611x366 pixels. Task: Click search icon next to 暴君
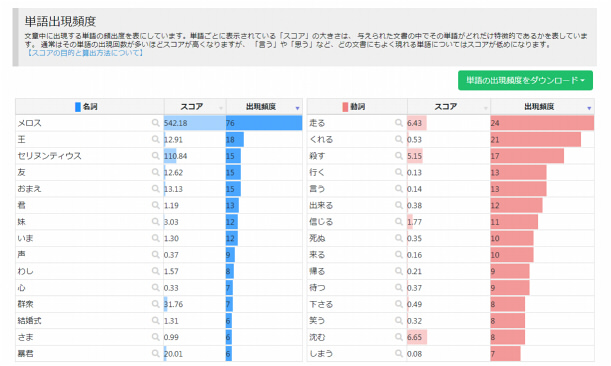point(155,353)
